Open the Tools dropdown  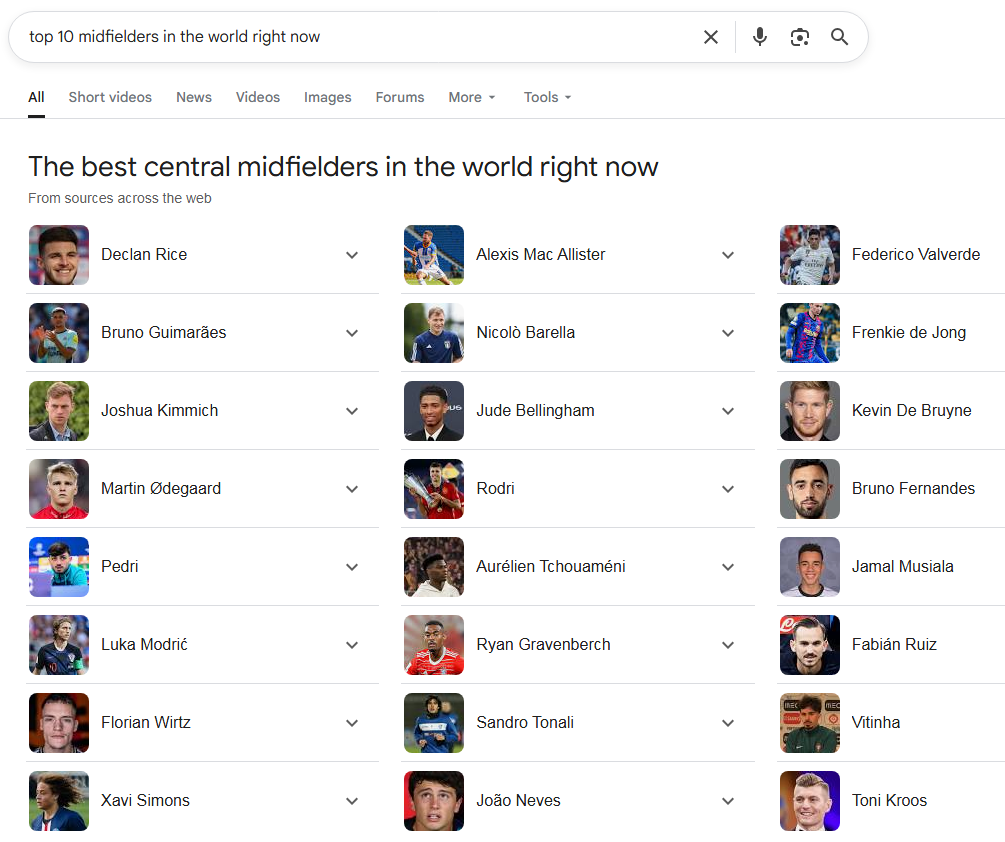(547, 97)
